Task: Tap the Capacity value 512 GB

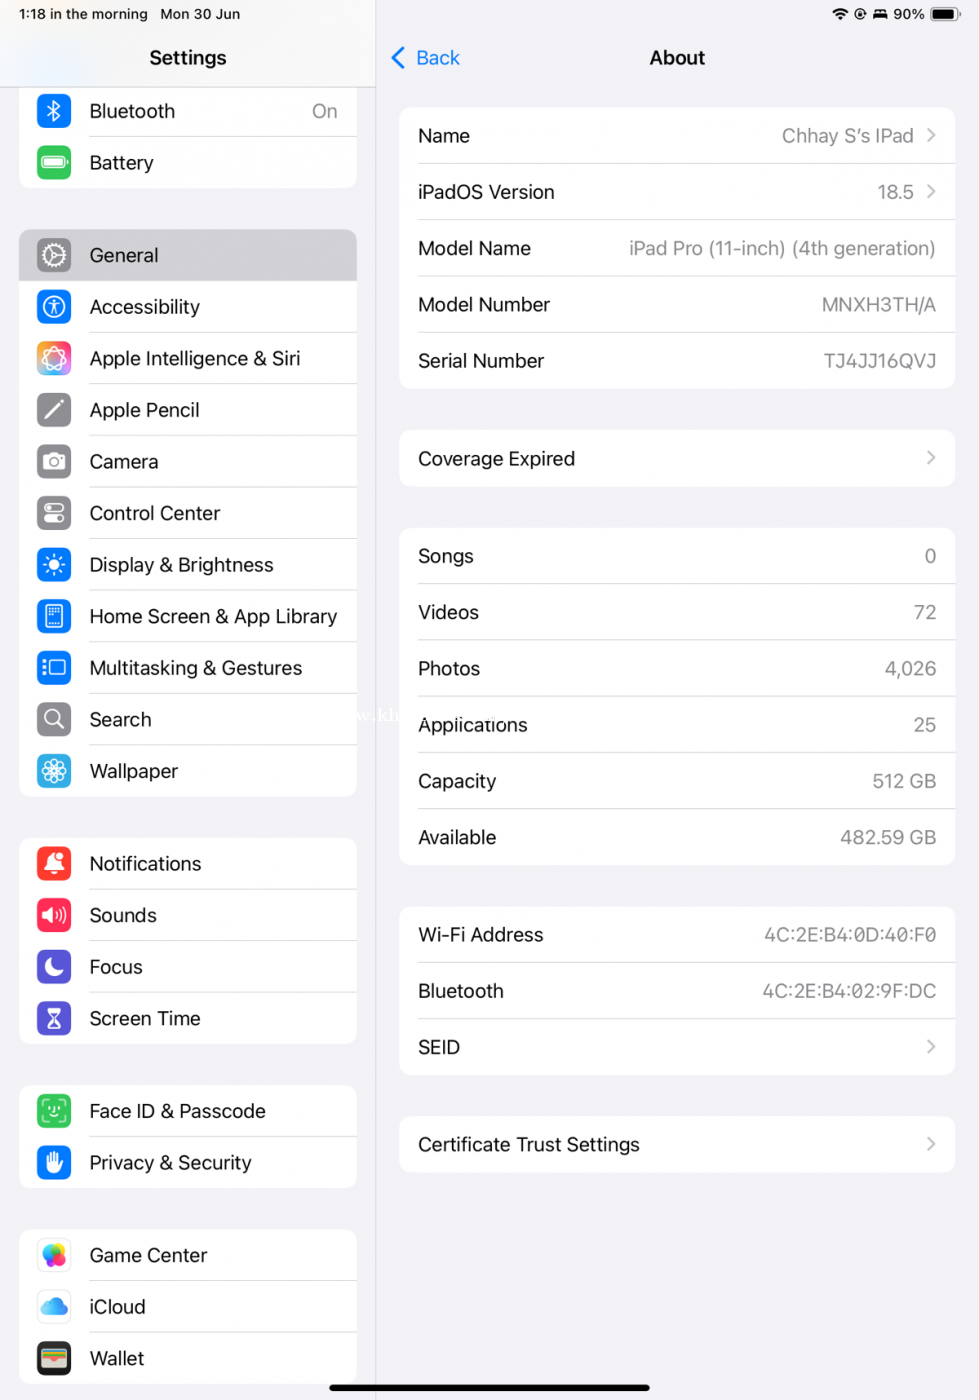Action: click(x=904, y=781)
